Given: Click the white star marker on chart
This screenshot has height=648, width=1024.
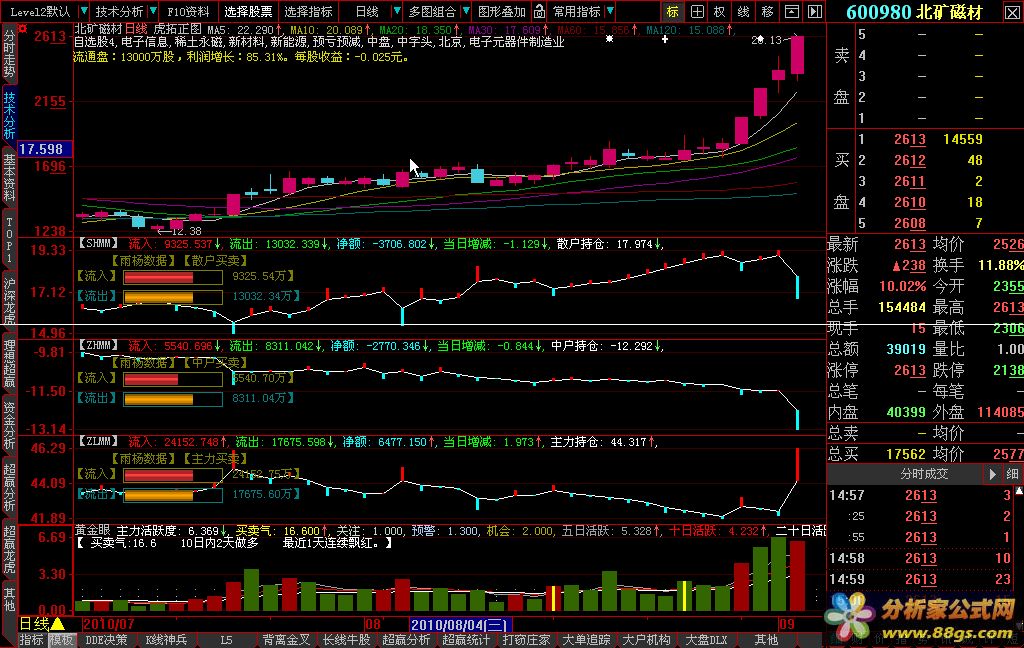Looking at the screenshot, I should tap(609, 39).
